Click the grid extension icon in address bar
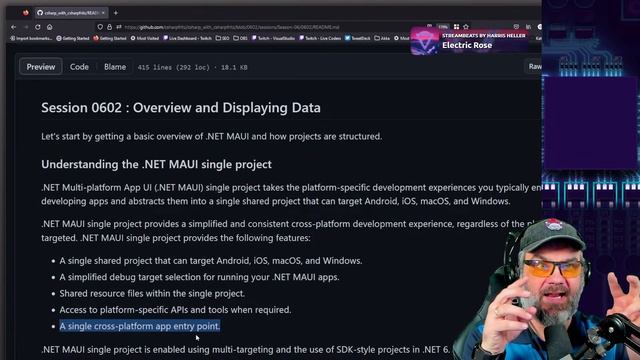Image resolution: width=640 pixels, height=360 pixels. pos(456,27)
